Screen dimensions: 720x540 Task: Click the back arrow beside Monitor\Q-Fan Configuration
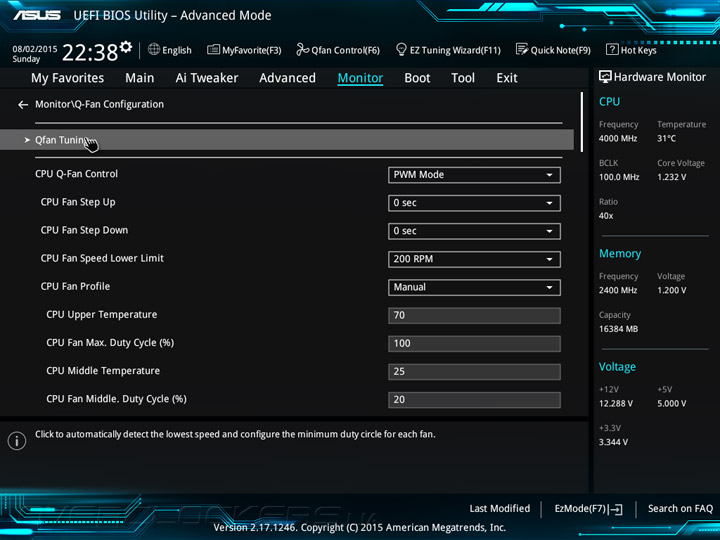click(23, 105)
